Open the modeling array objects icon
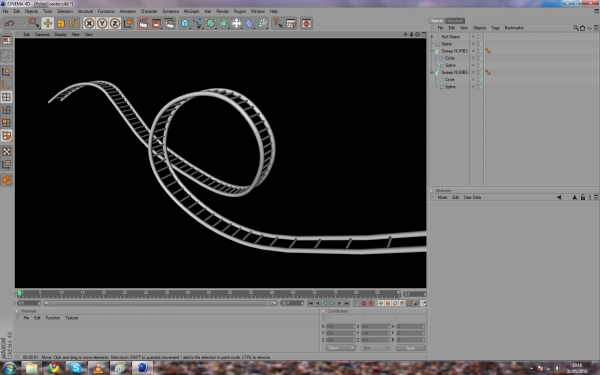600x375 pixels. click(224, 23)
